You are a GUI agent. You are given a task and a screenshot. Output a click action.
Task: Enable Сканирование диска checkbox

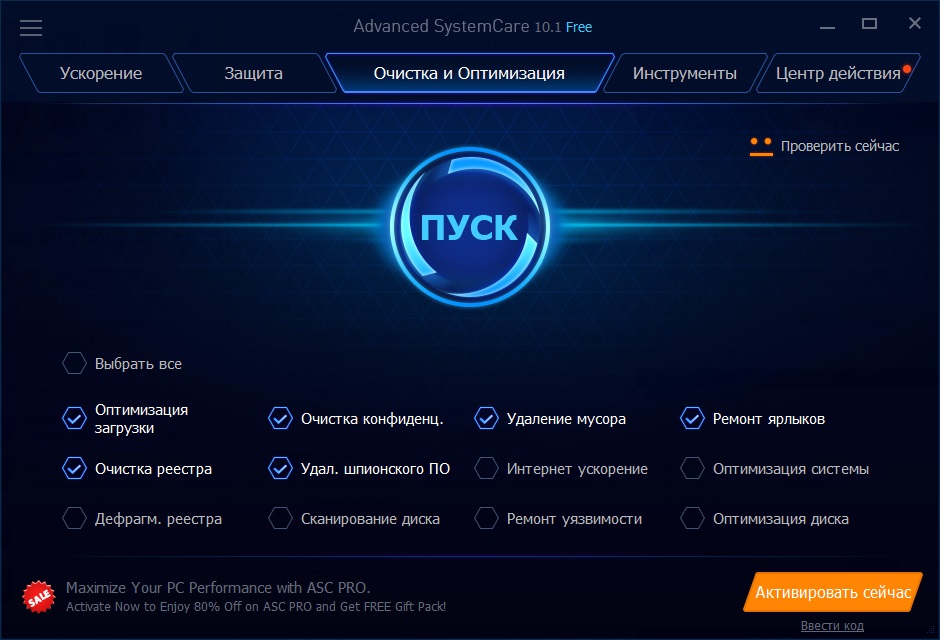pyautogui.click(x=280, y=518)
